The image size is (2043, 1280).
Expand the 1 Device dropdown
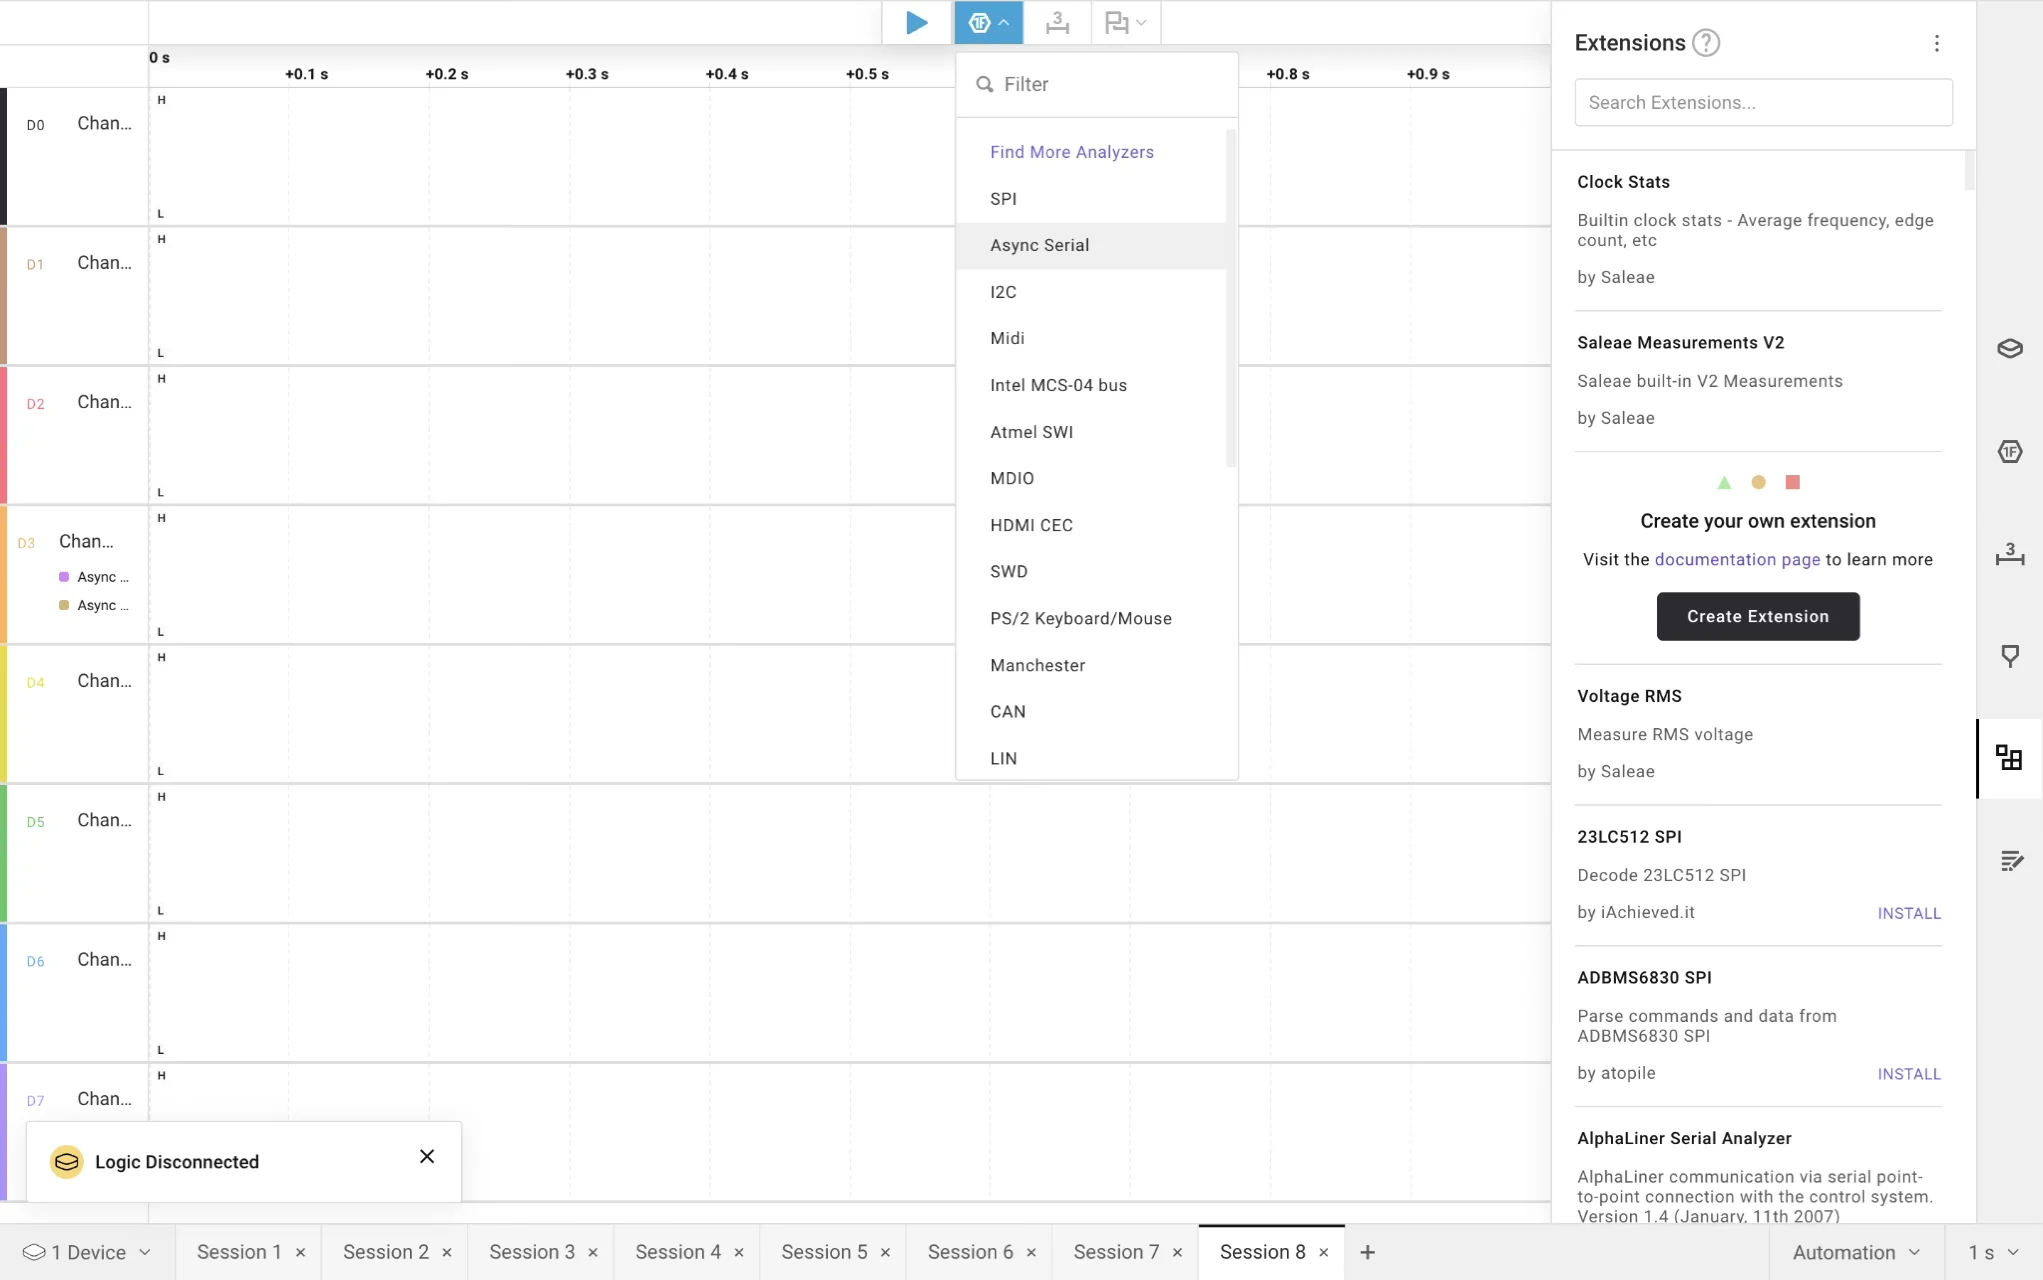click(x=88, y=1252)
